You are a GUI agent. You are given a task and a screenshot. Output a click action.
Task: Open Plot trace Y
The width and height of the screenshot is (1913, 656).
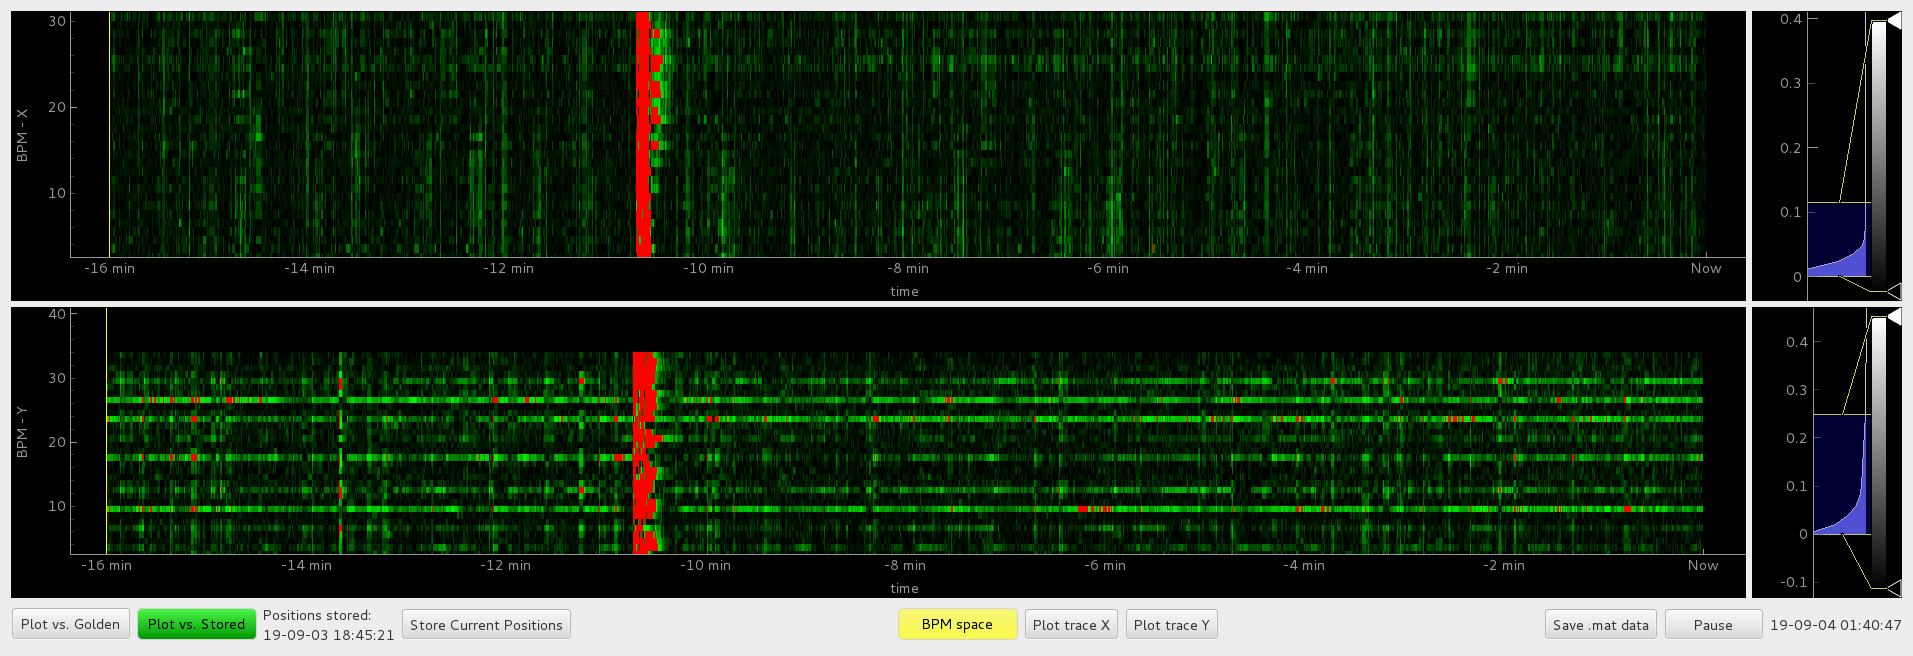1171,625
